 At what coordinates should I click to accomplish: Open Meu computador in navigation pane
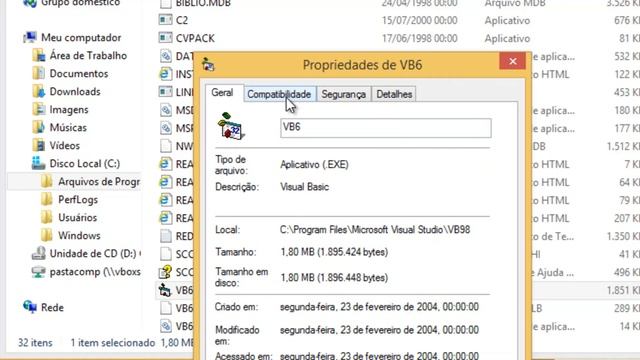click(81, 38)
